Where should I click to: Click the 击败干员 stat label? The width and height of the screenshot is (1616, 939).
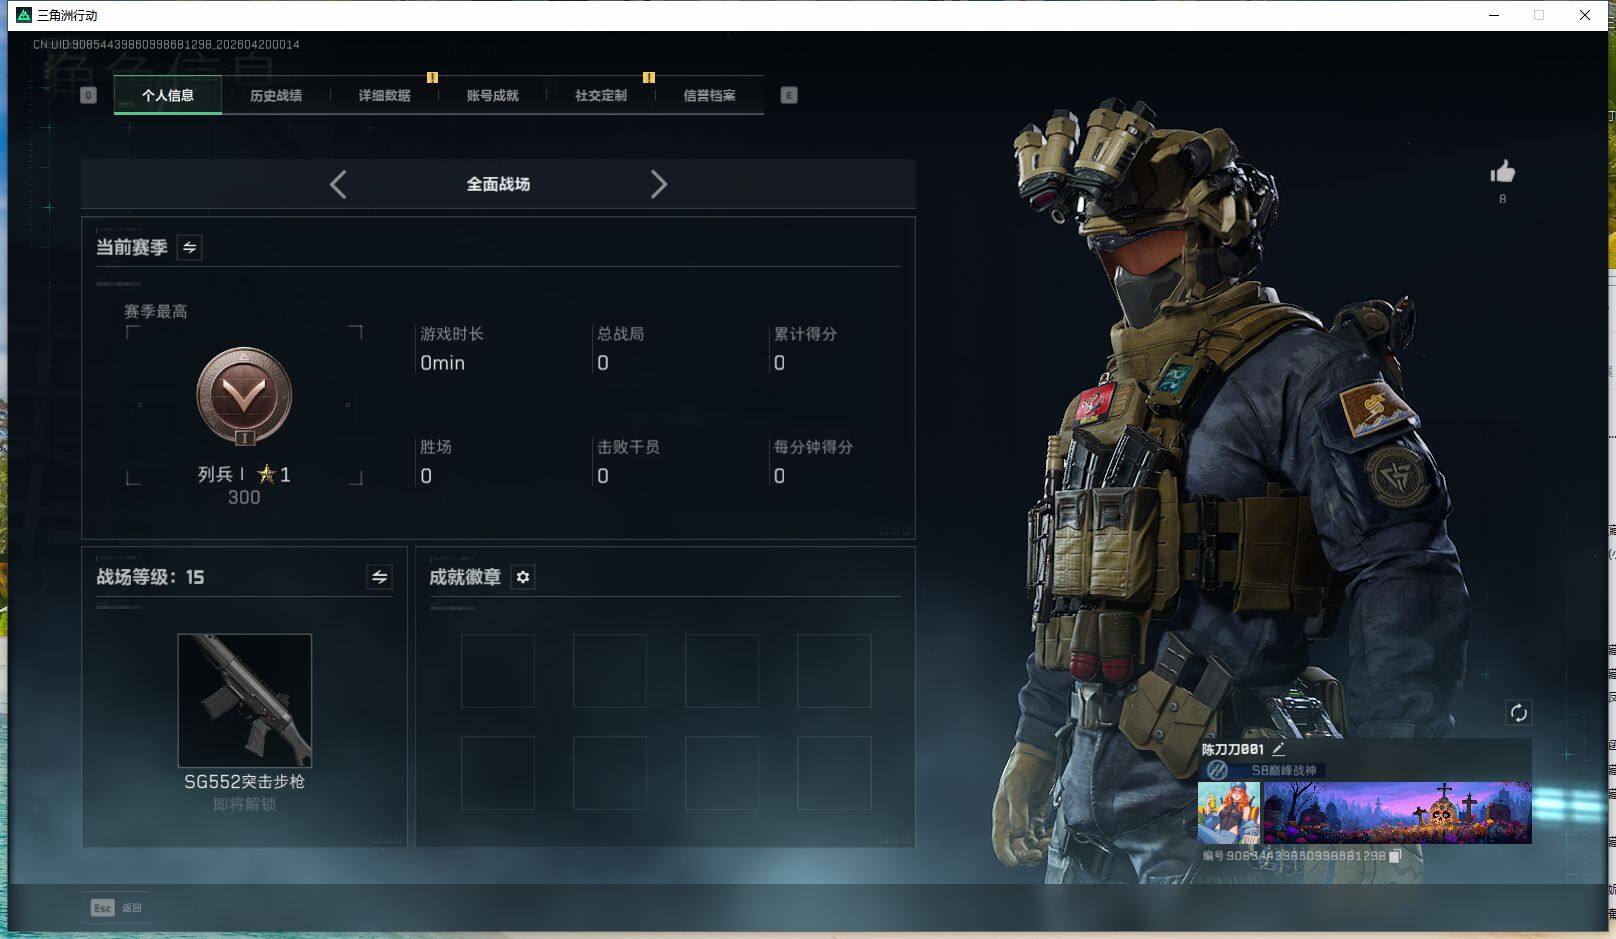(628, 447)
